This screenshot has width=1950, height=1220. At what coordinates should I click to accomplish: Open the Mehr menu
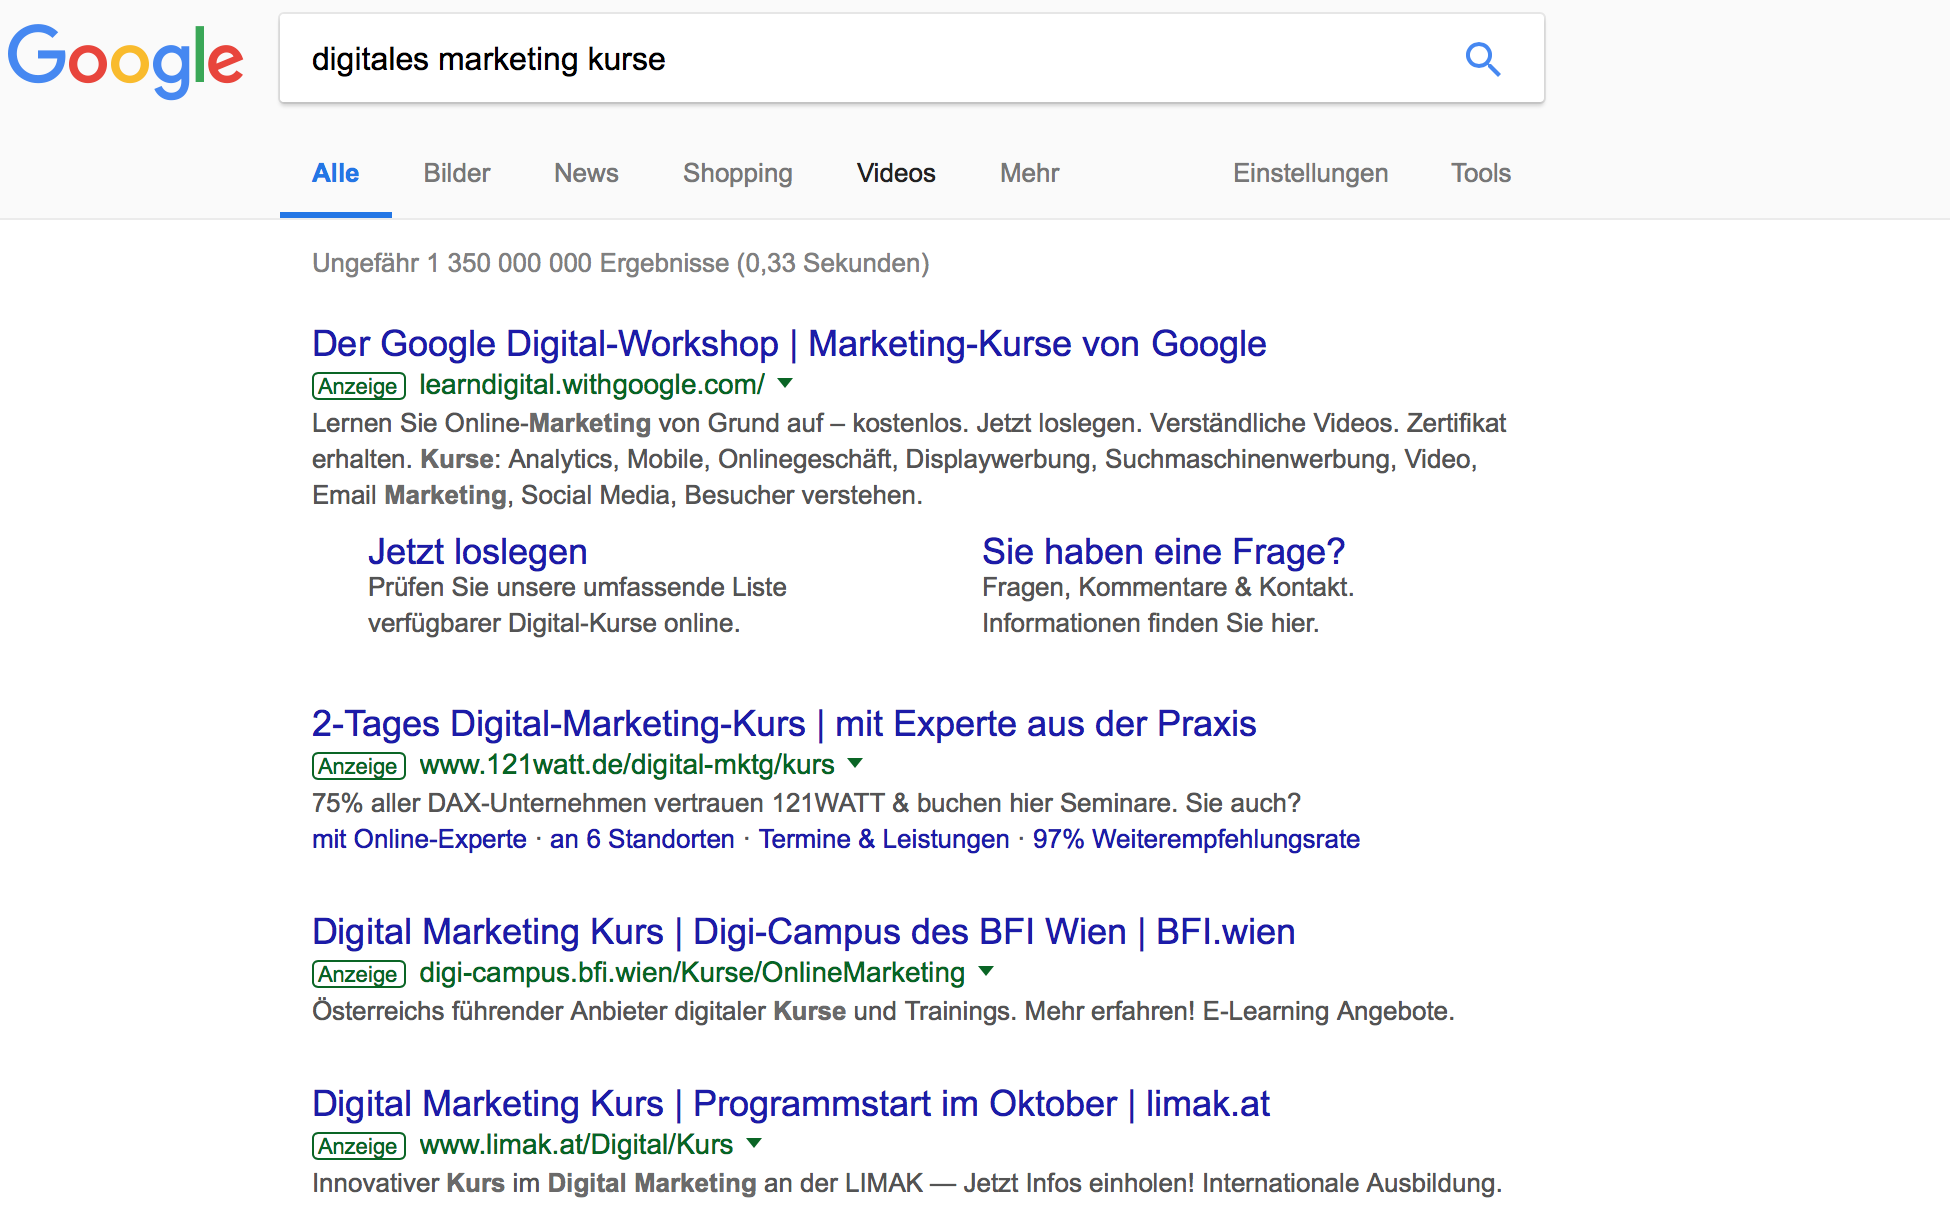click(x=1029, y=173)
